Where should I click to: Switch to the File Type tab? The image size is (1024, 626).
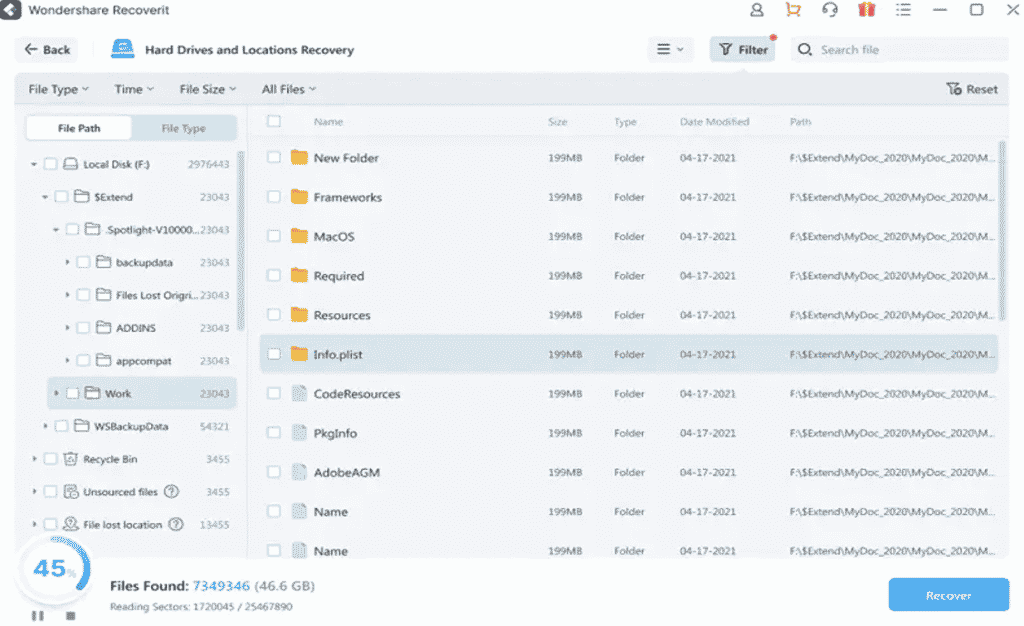(x=184, y=128)
